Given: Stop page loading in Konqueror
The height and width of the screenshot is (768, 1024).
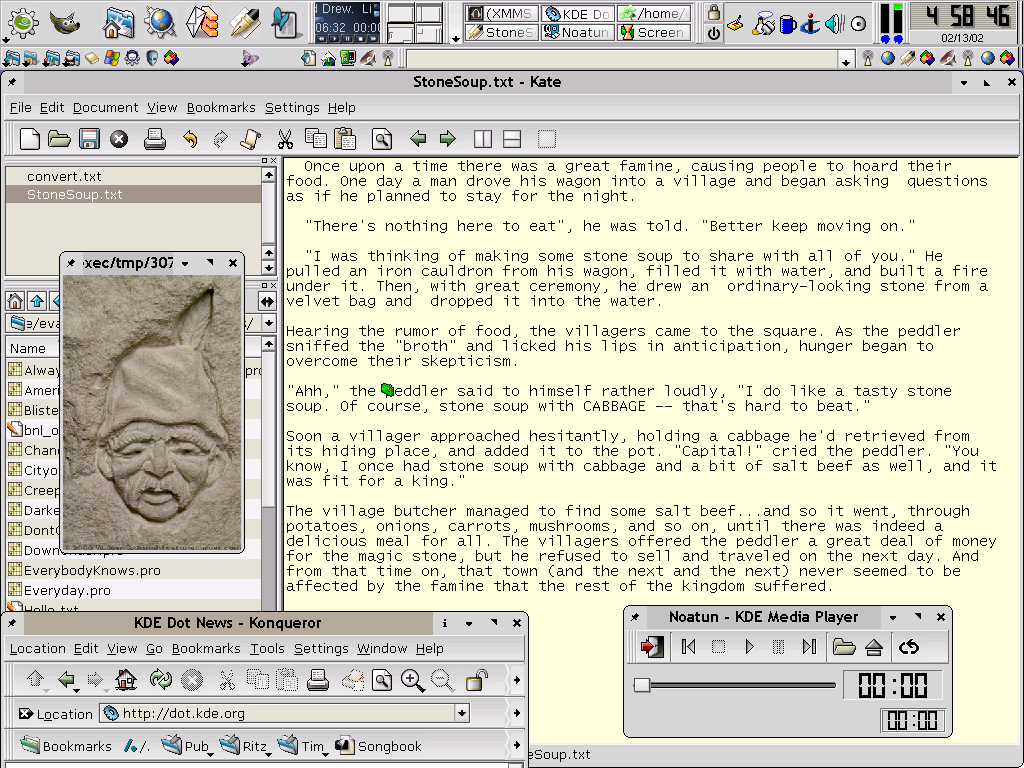Looking at the screenshot, I should 191,680.
